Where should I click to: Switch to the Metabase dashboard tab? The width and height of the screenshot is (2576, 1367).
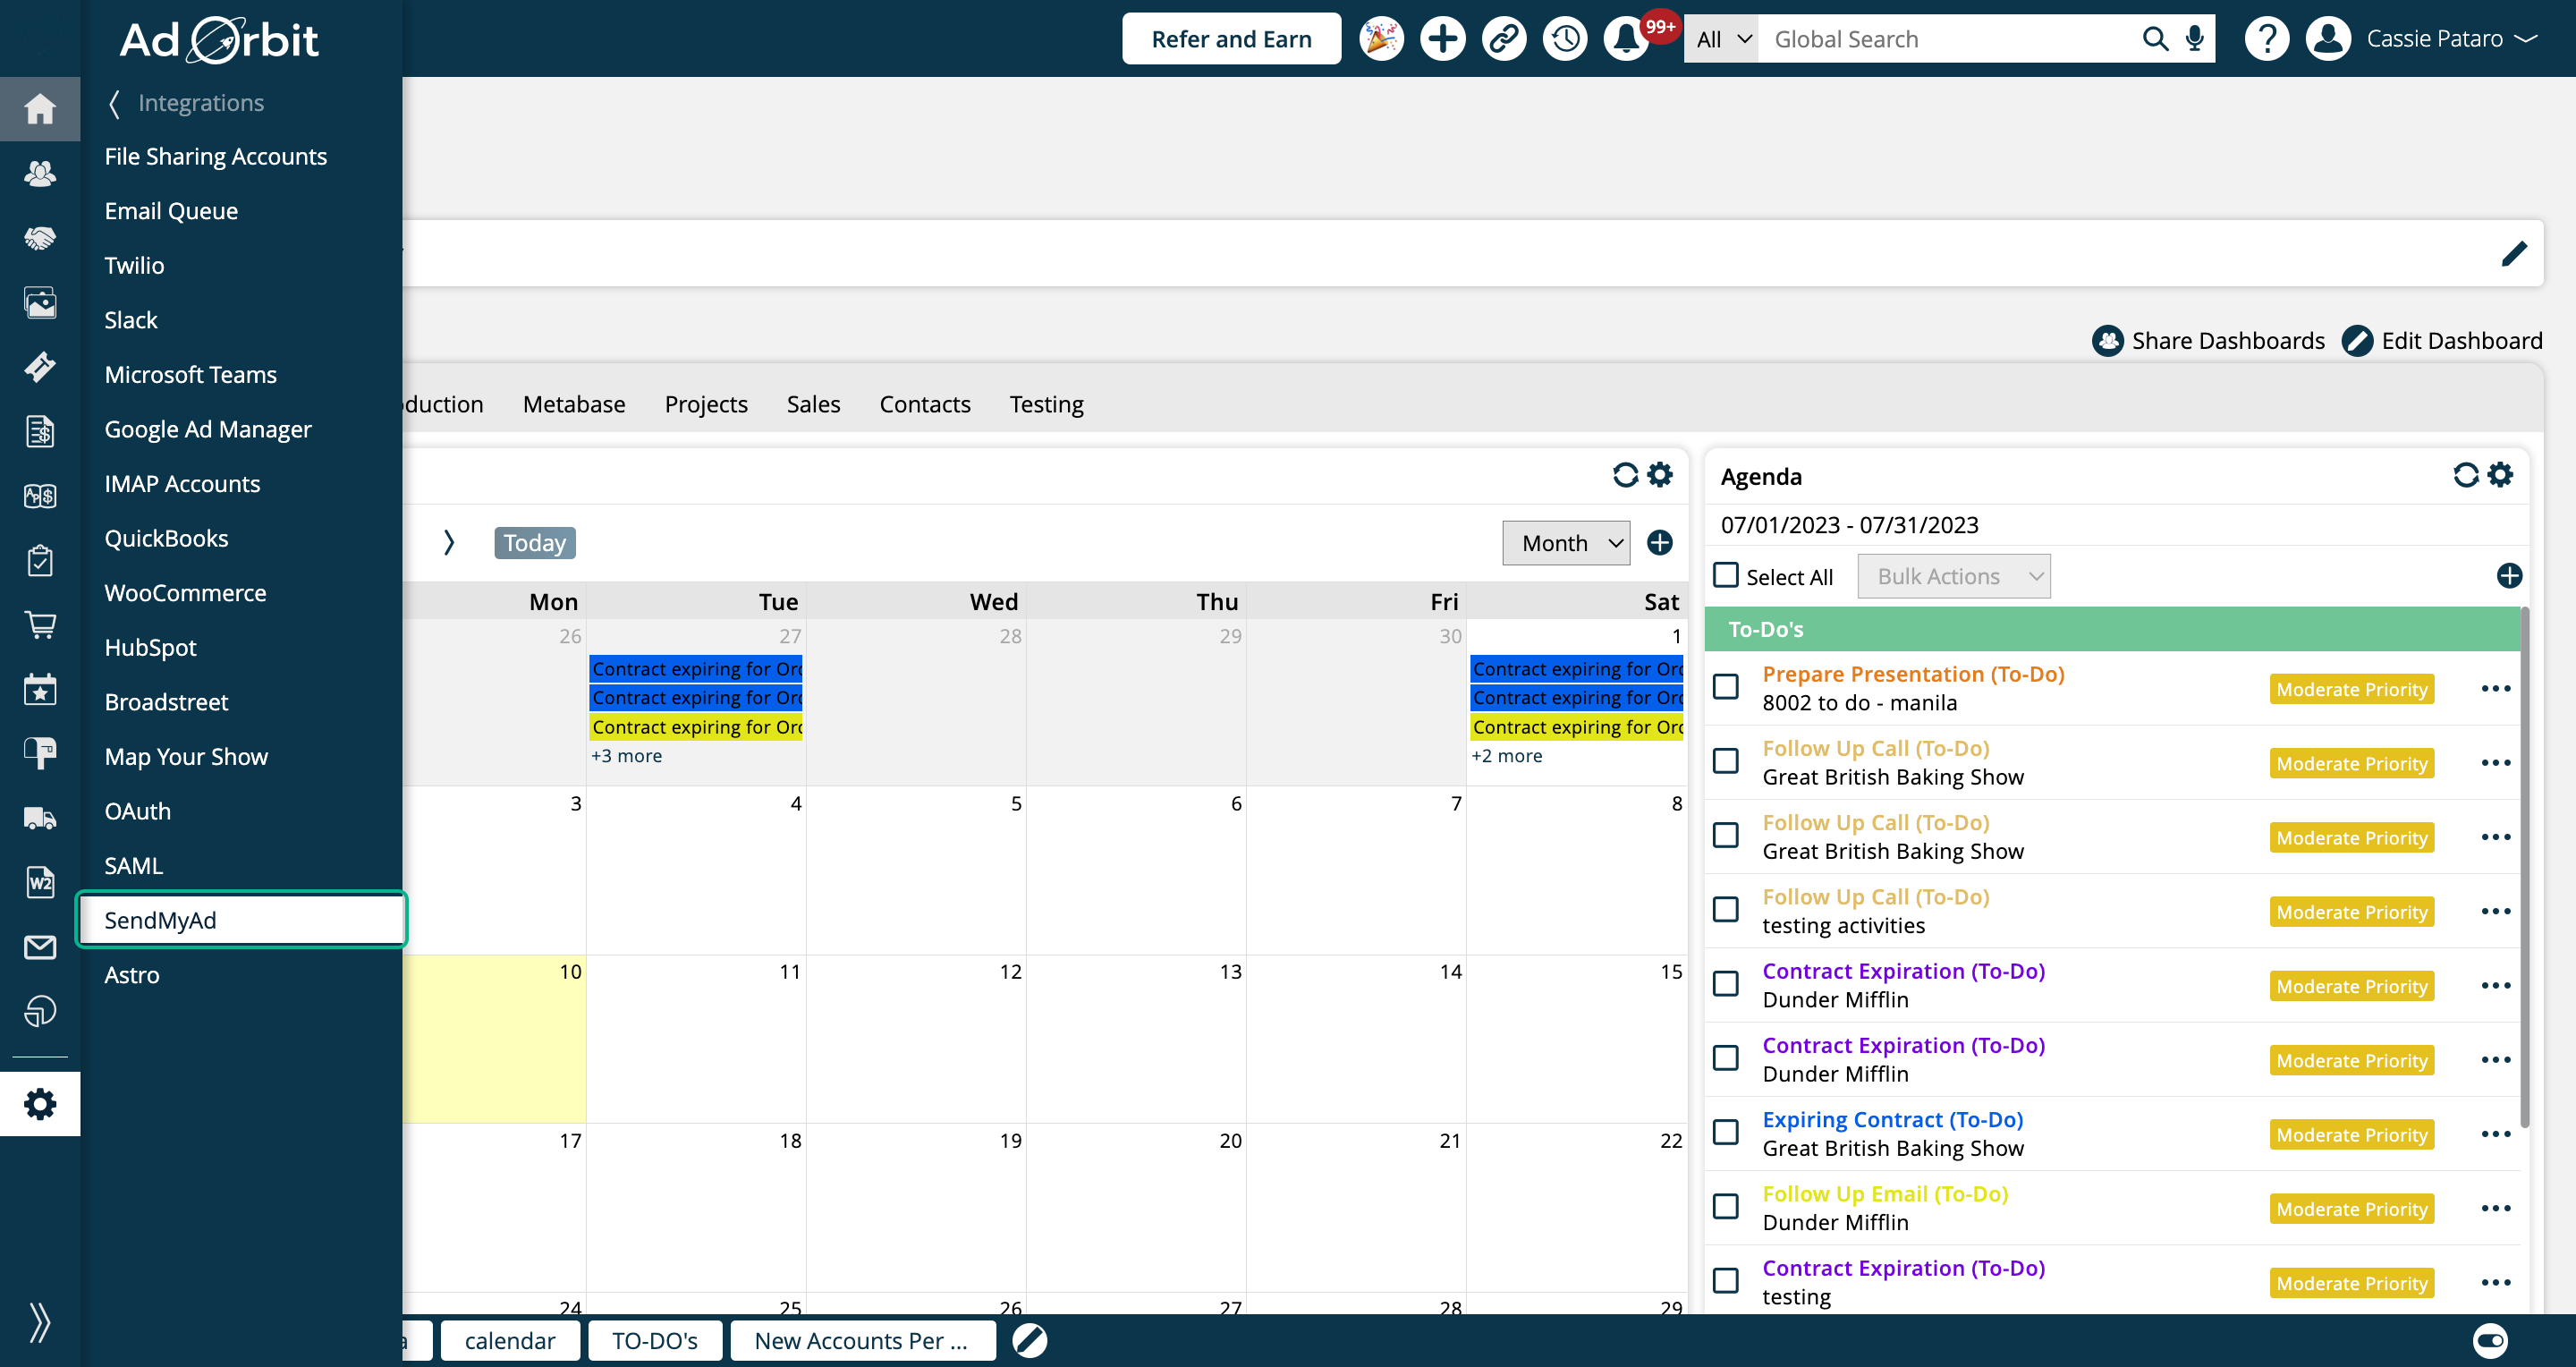574,404
